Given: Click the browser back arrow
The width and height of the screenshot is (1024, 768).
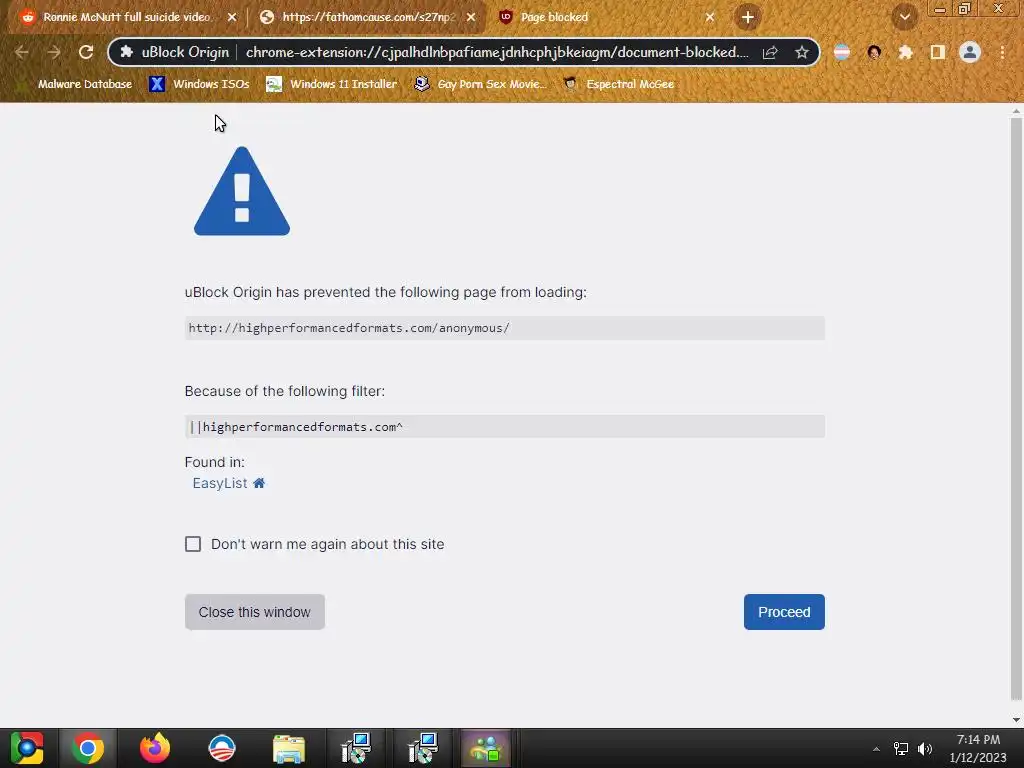Looking at the screenshot, I should point(22,52).
